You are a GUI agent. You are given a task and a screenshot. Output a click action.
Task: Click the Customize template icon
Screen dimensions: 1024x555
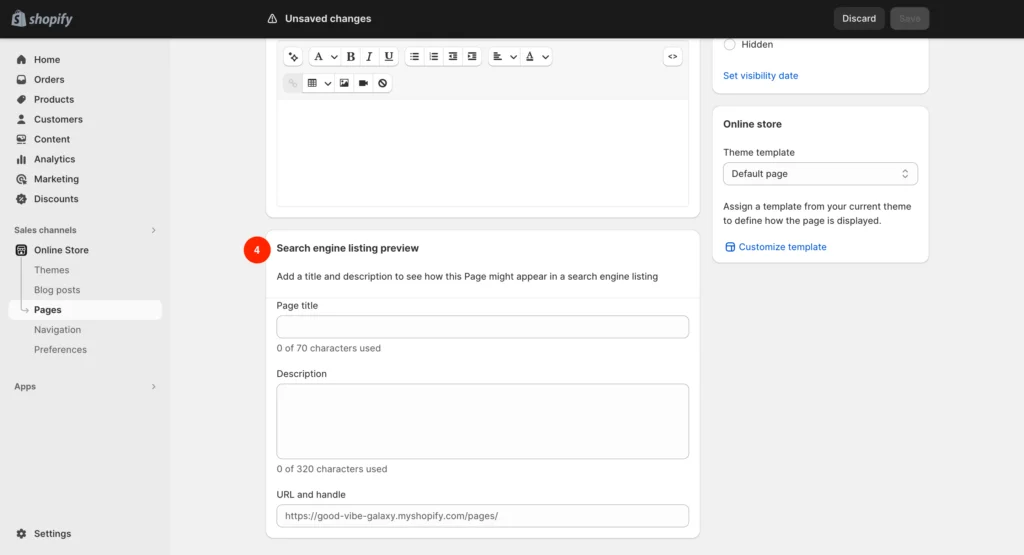pos(730,247)
